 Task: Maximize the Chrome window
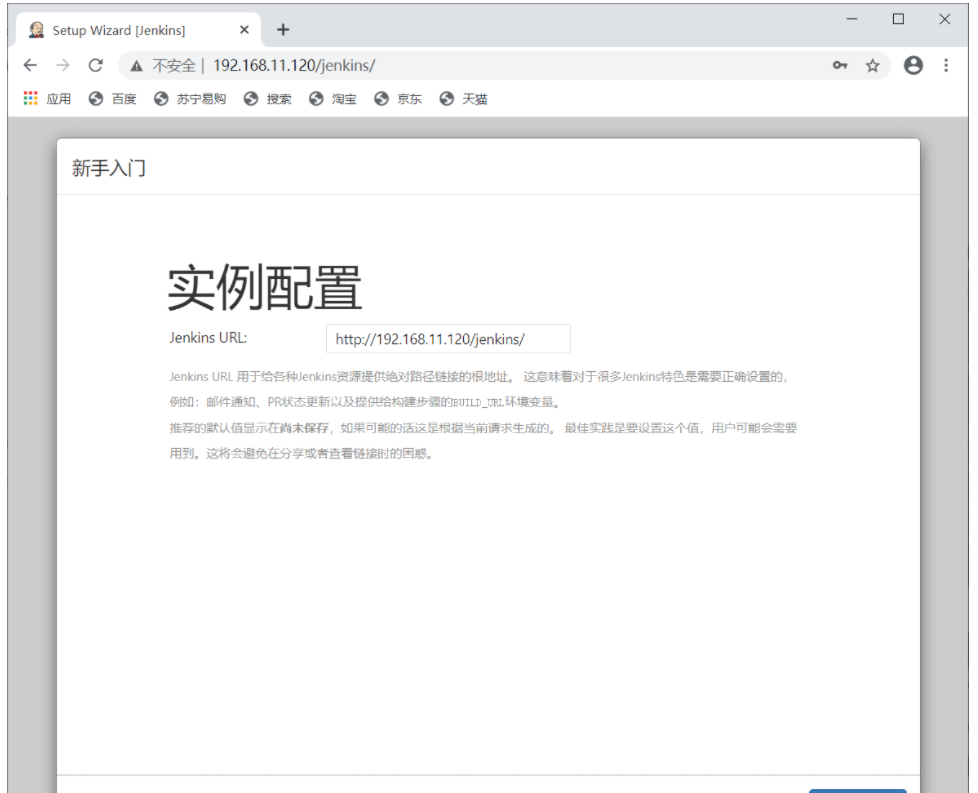click(x=898, y=19)
